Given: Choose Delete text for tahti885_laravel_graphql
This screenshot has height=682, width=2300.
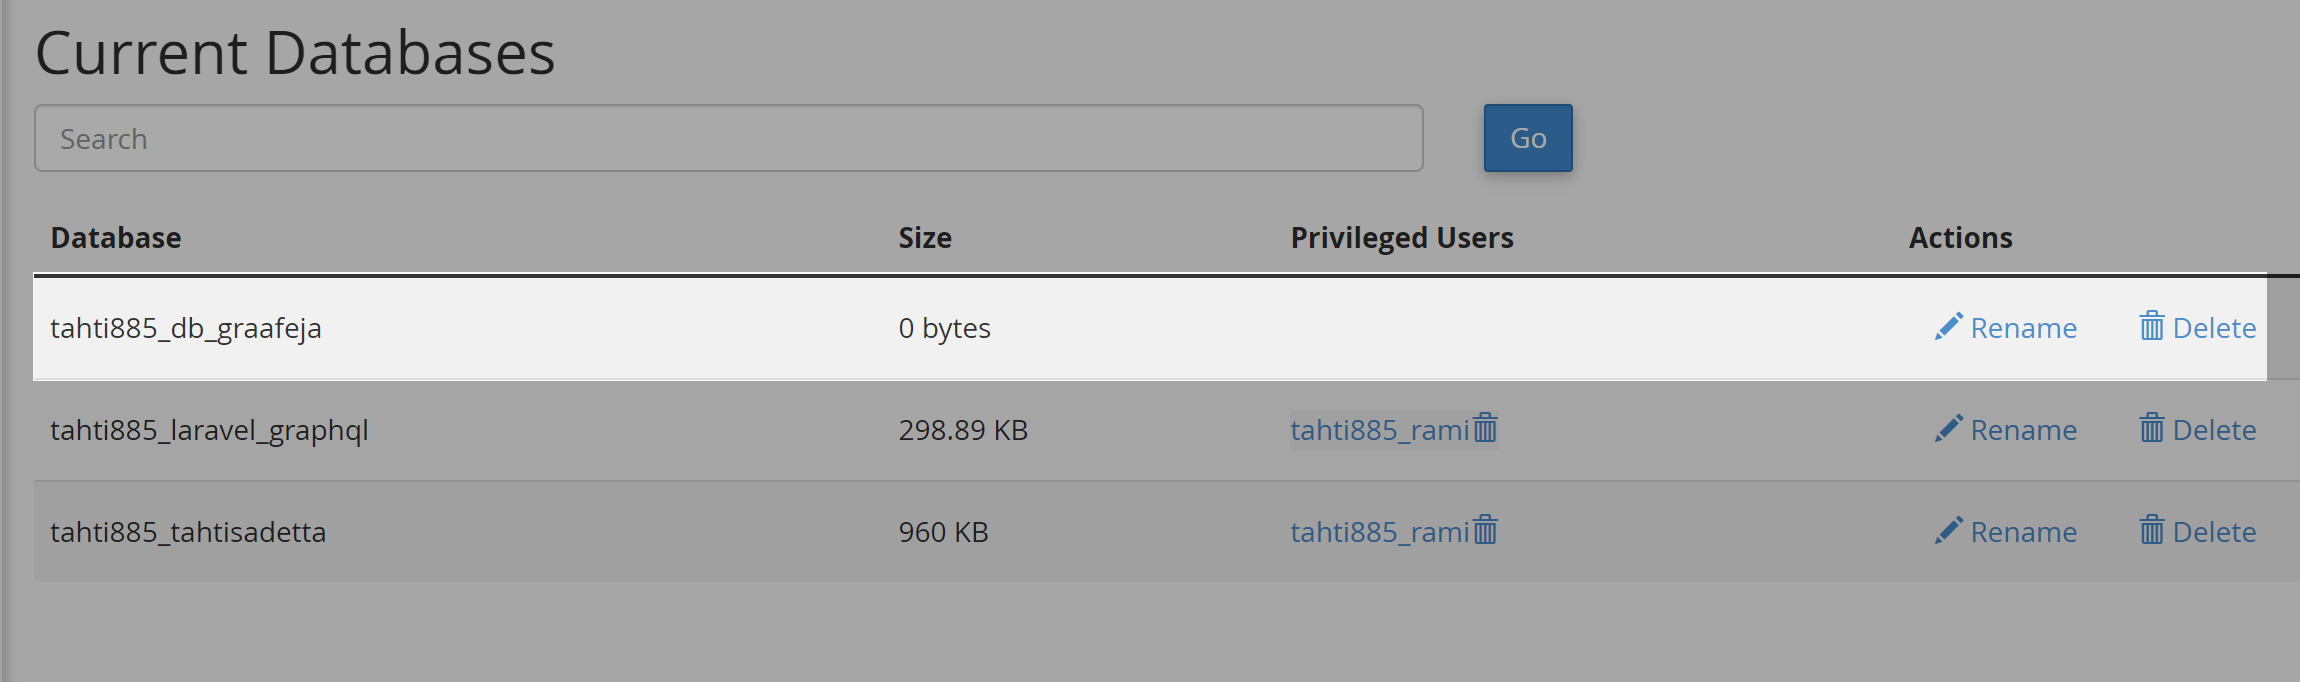Looking at the screenshot, I should [2215, 430].
